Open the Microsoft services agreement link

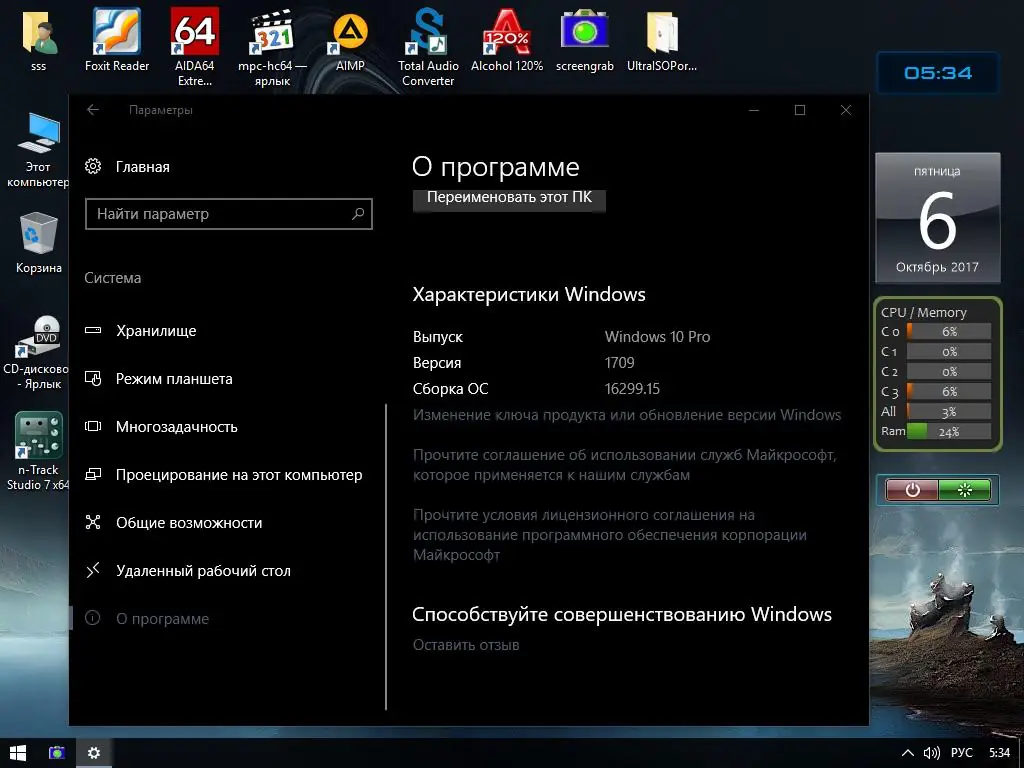(x=624, y=464)
